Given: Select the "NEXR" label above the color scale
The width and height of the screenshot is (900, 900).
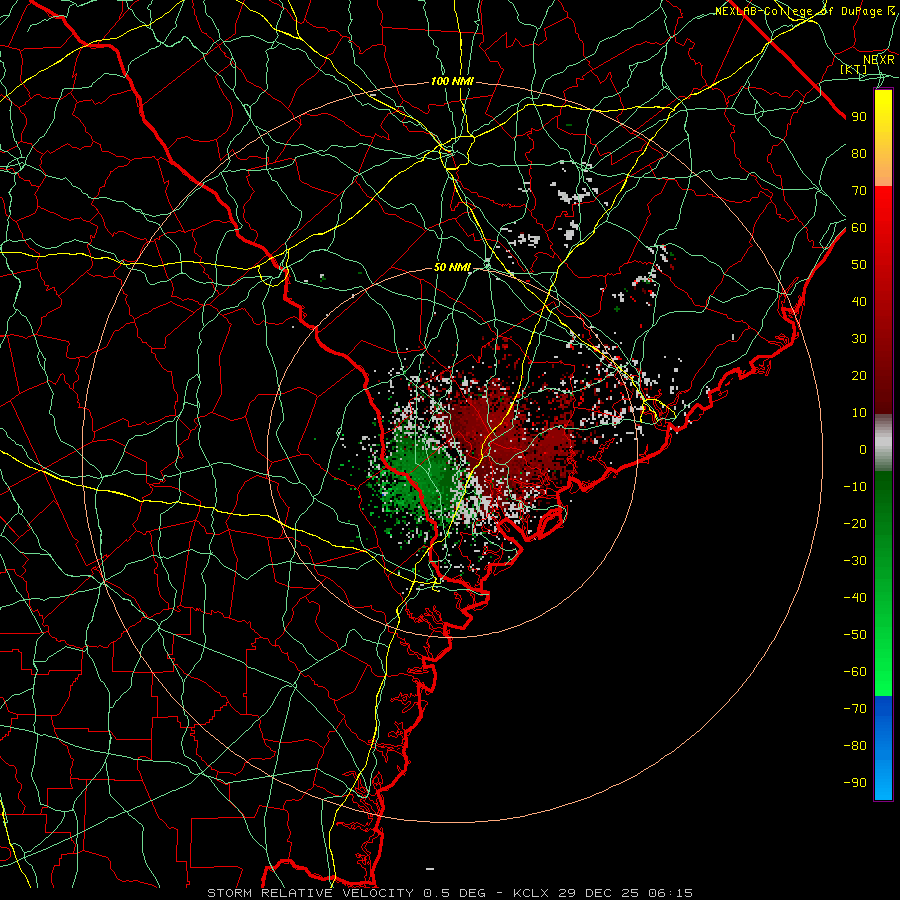Looking at the screenshot, I should [x=878, y=60].
